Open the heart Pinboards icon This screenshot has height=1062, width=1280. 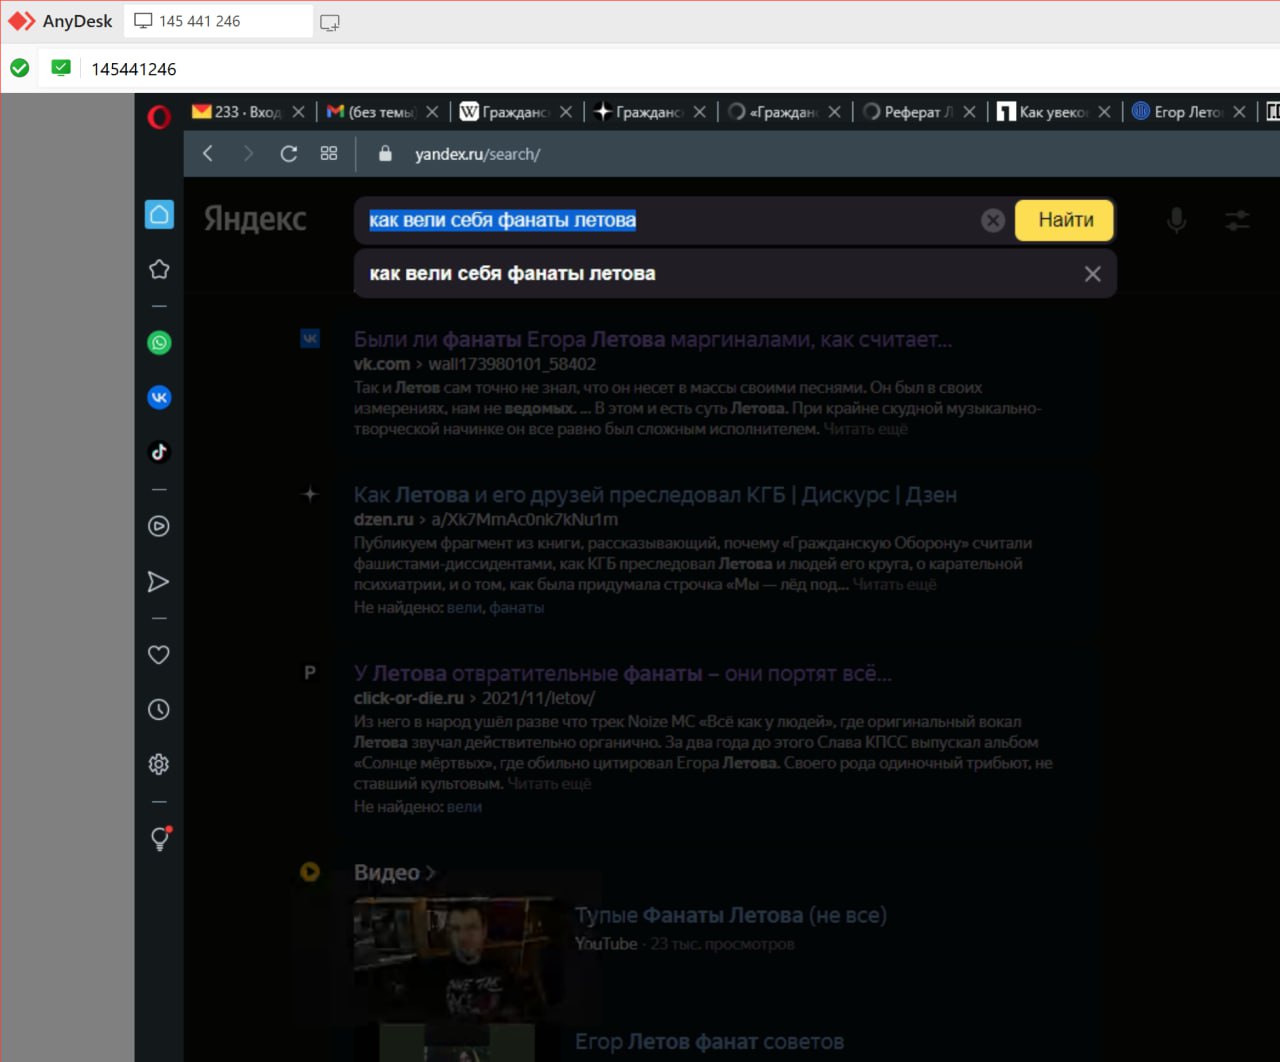[x=159, y=655]
